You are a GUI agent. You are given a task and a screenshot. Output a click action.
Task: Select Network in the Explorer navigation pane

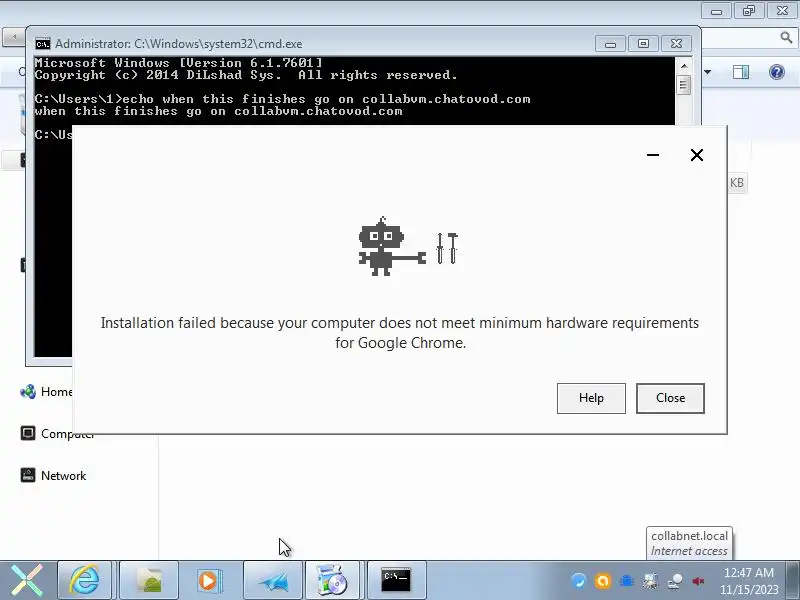54,476
